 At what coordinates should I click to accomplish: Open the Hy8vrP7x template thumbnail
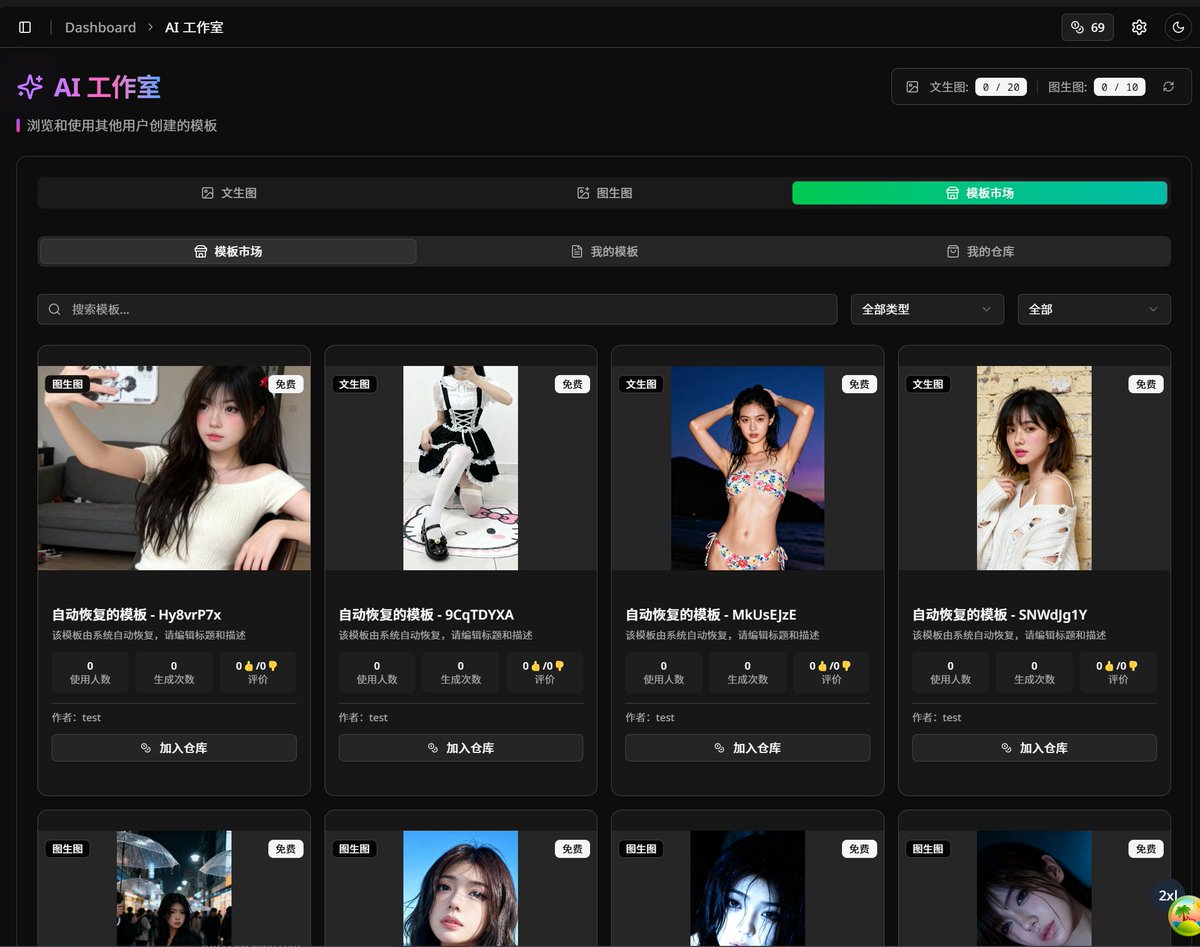click(174, 468)
